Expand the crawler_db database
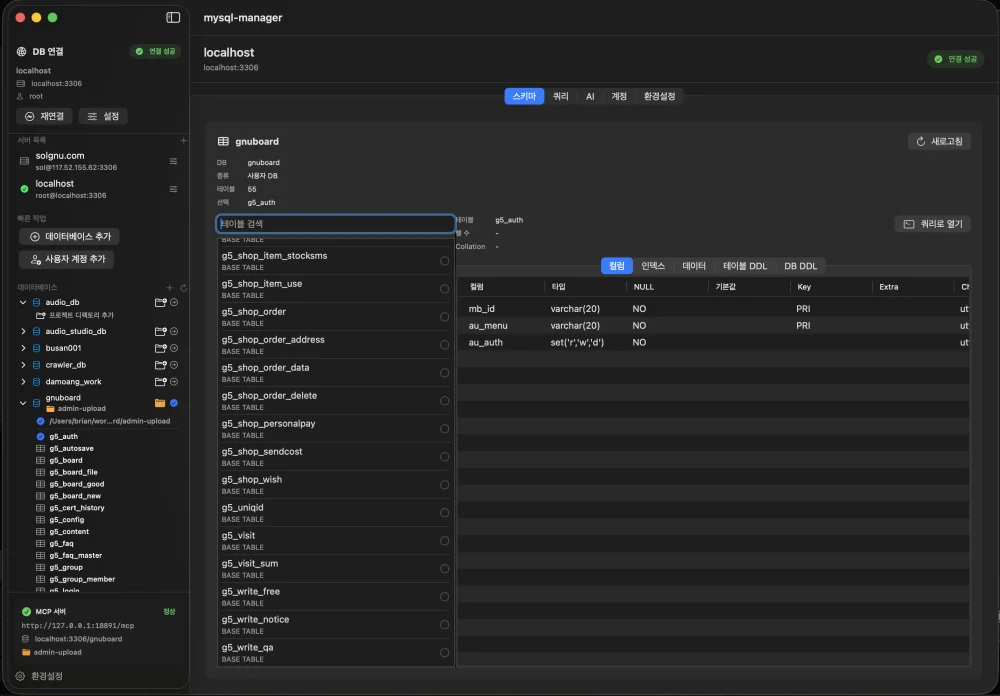The height and width of the screenshot is (696, 1000). pyautogui.click(x=23, y=365)
